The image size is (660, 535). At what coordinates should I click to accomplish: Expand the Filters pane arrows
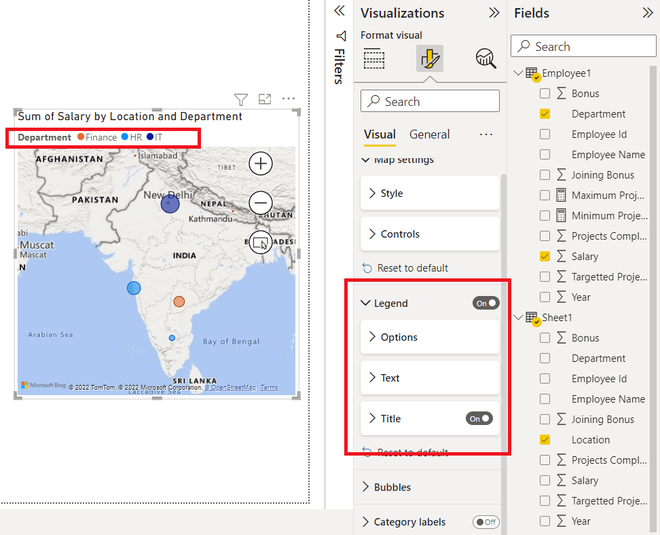(339, 11)
